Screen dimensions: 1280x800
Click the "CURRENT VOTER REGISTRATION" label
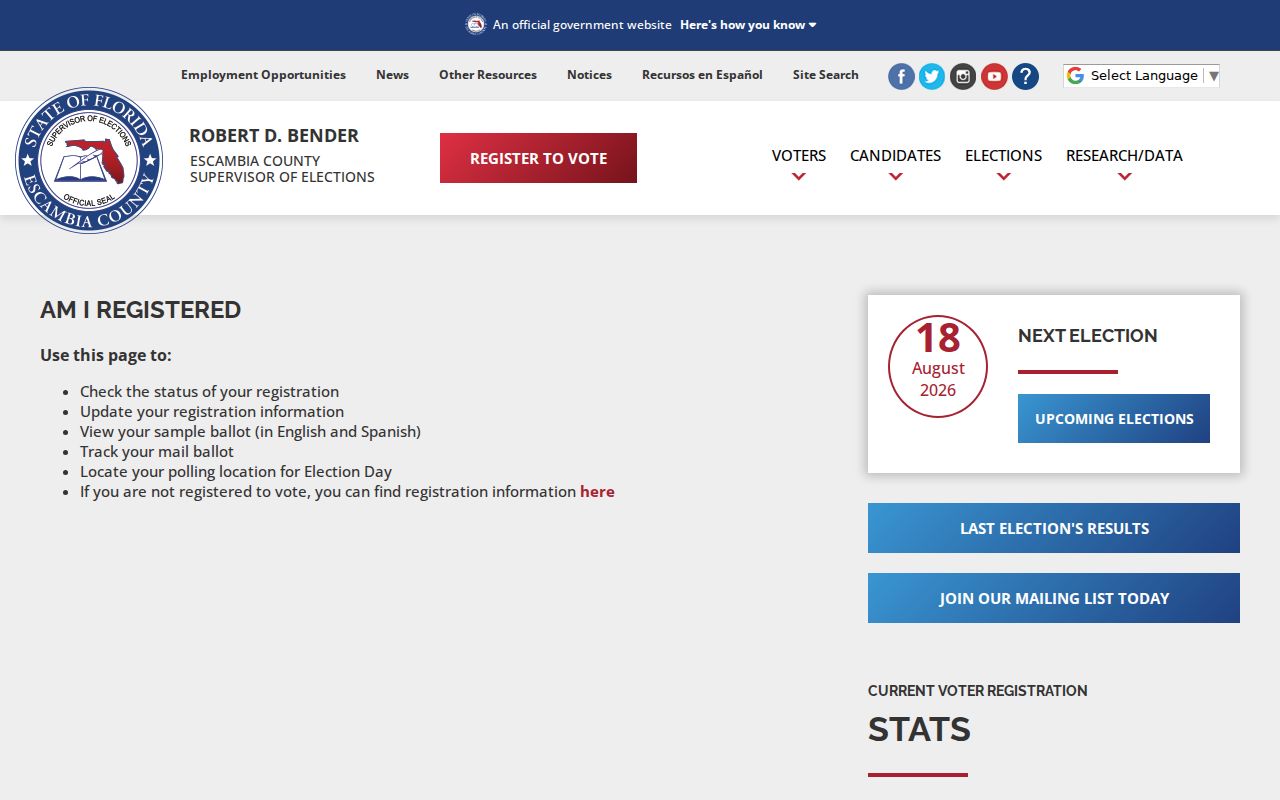click(977, 691)
